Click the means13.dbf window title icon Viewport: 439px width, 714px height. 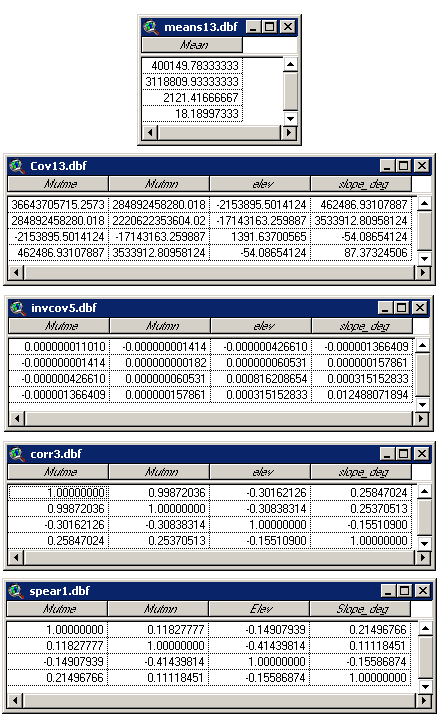151,27
